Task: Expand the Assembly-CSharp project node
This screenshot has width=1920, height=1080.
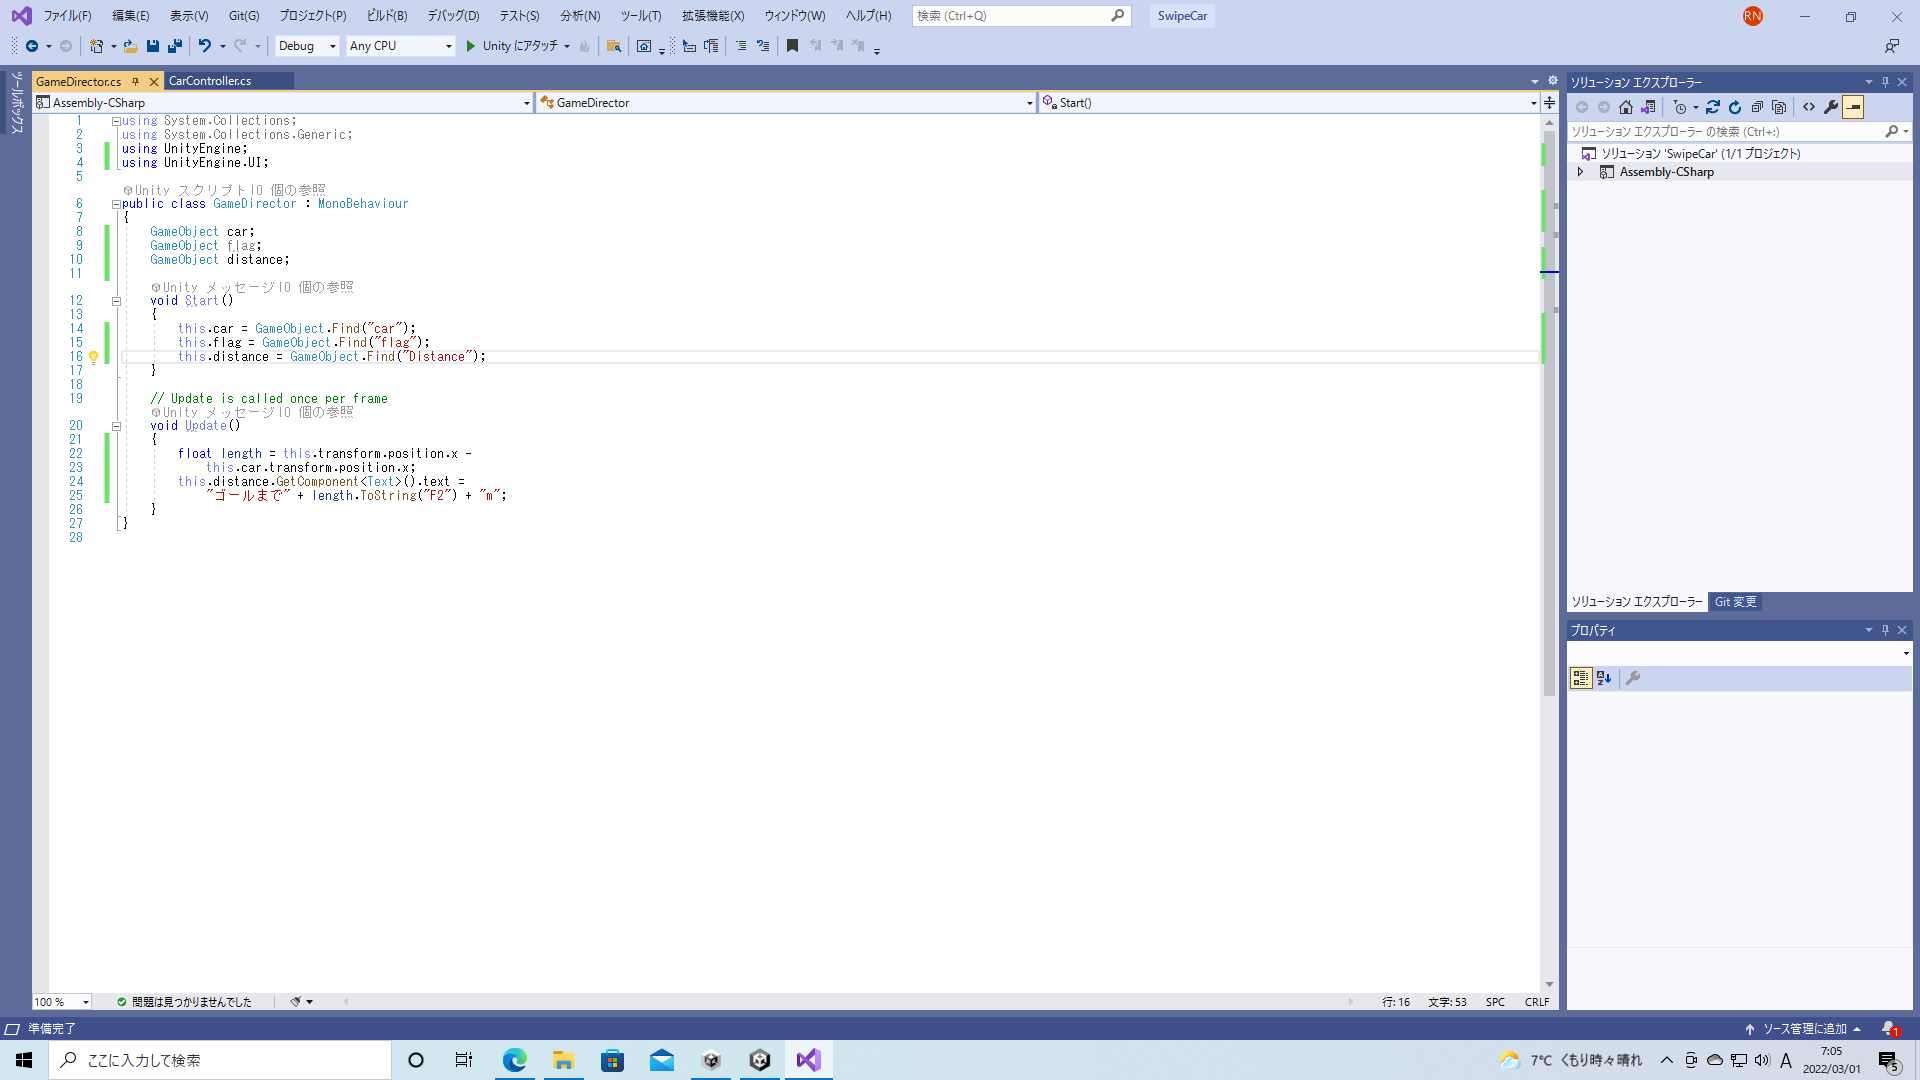Action: tap(1580, 172)
